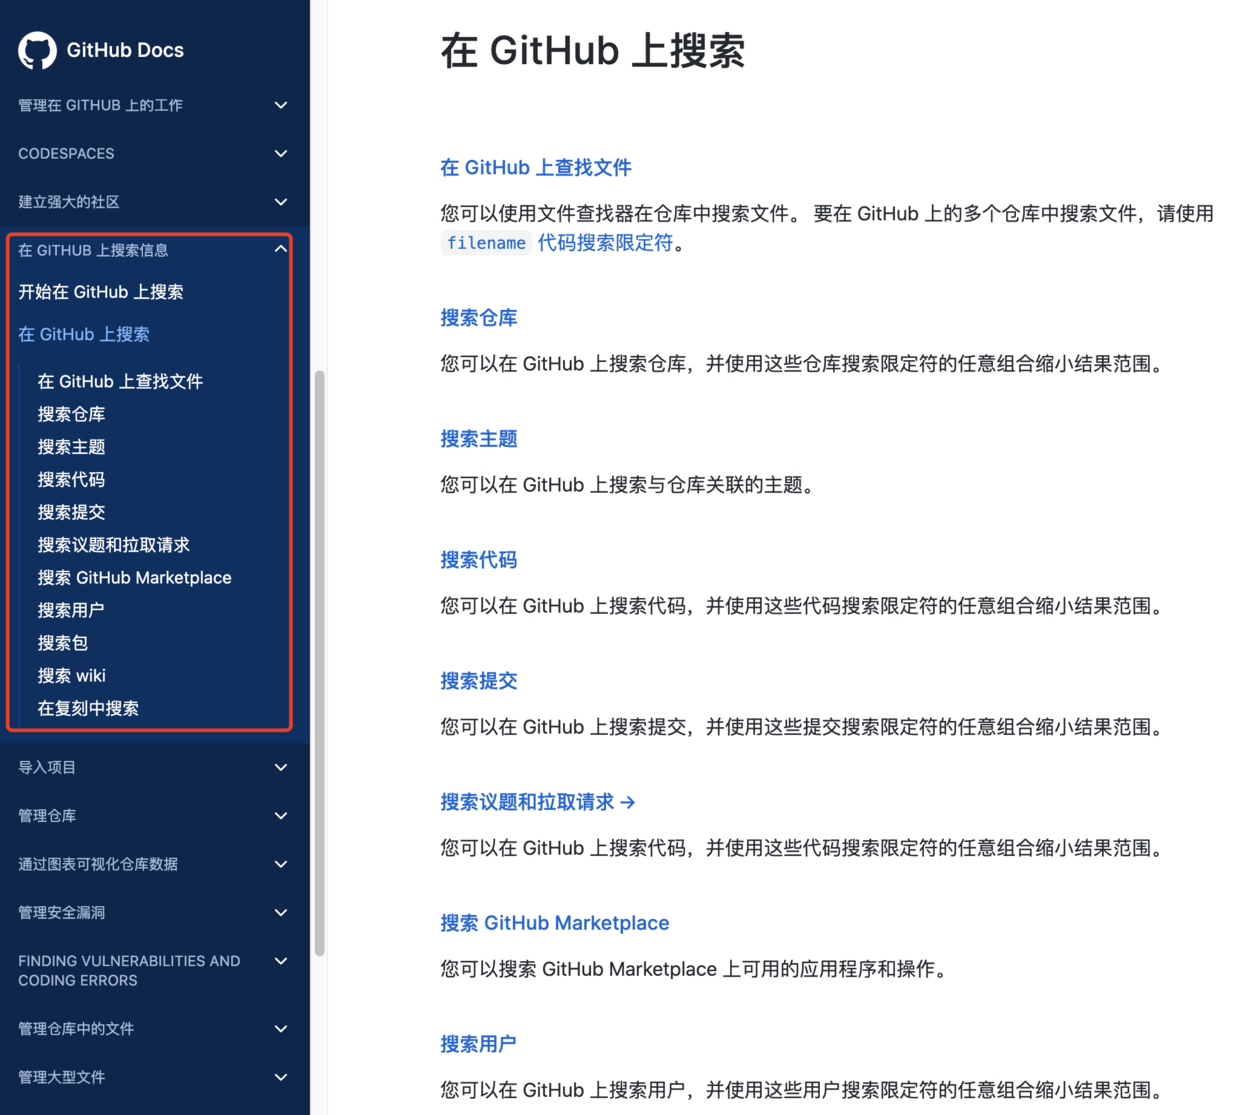Image resolution: width=1240 pixels, height=1115 pixels.
Task: Click the arrow icon beside 搜索议题和拉取请求
Action: pos(628,802)
